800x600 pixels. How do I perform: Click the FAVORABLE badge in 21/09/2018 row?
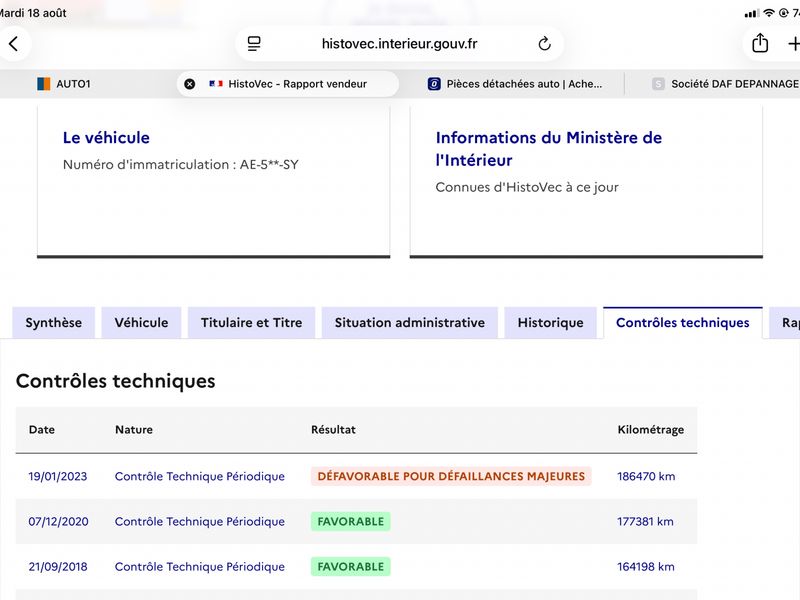pos(351,566)
